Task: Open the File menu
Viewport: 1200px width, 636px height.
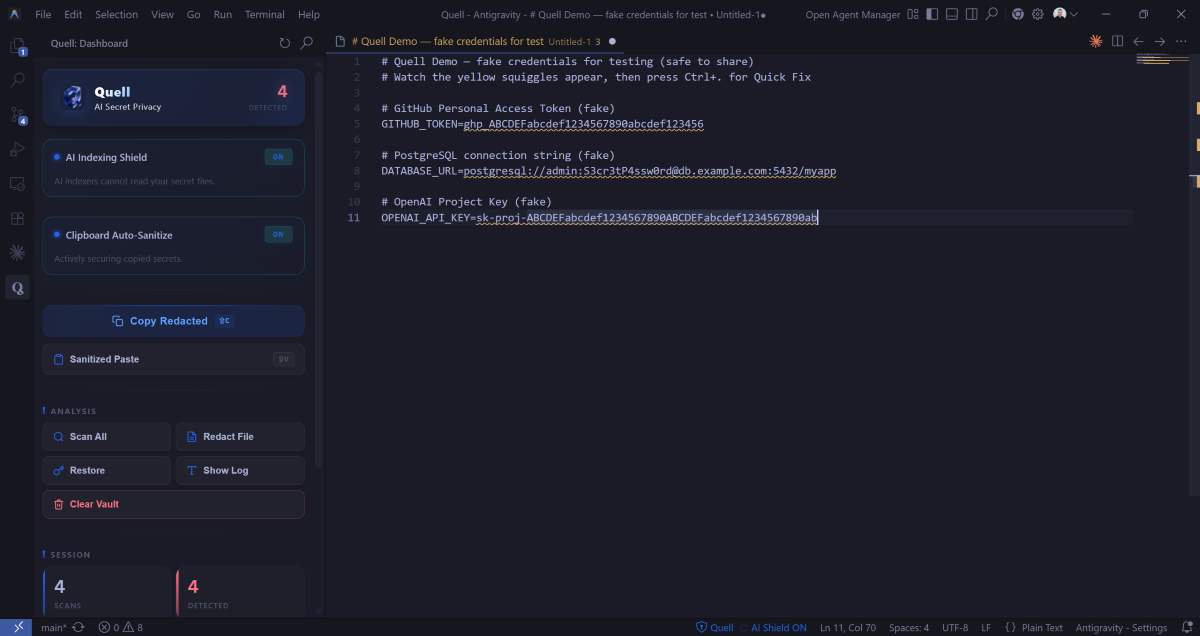Action: coord(43,14)
